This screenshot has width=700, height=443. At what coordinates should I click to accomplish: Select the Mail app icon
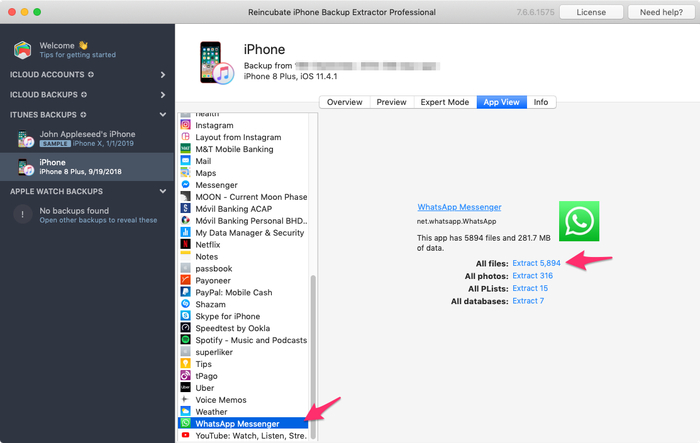click(x=185, y=161)
